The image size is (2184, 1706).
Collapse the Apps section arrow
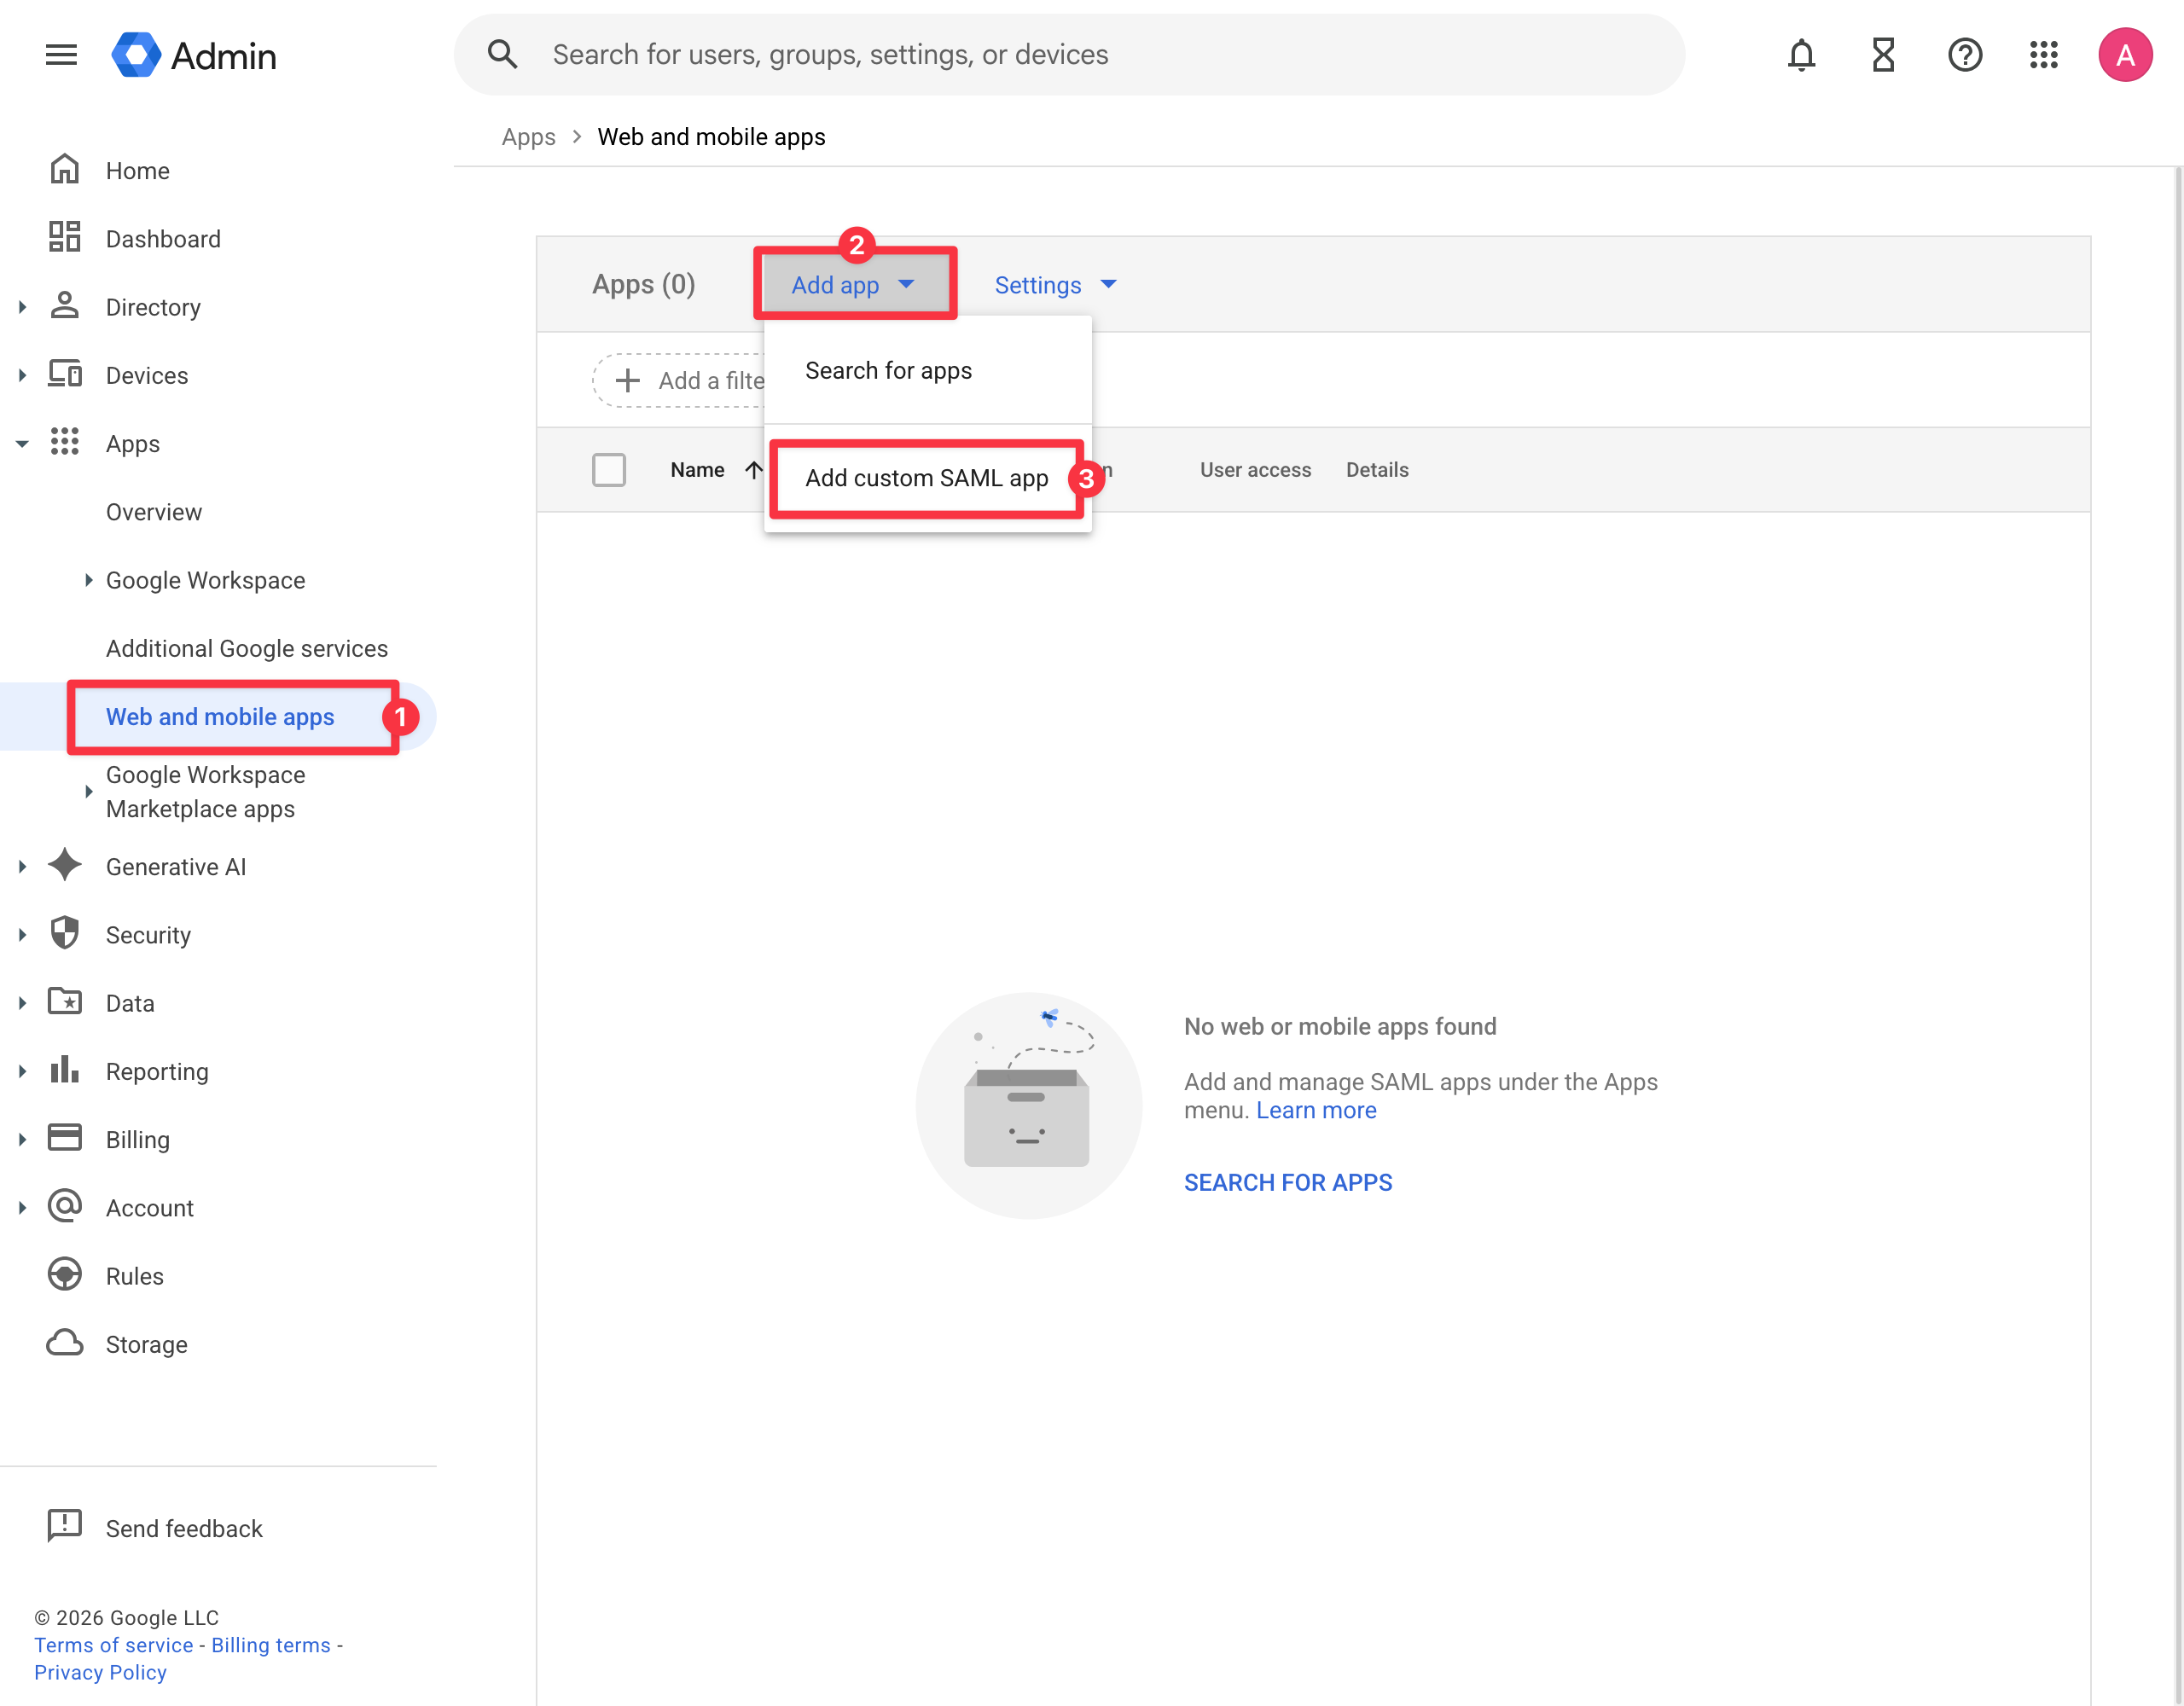[x=22, y=444]
